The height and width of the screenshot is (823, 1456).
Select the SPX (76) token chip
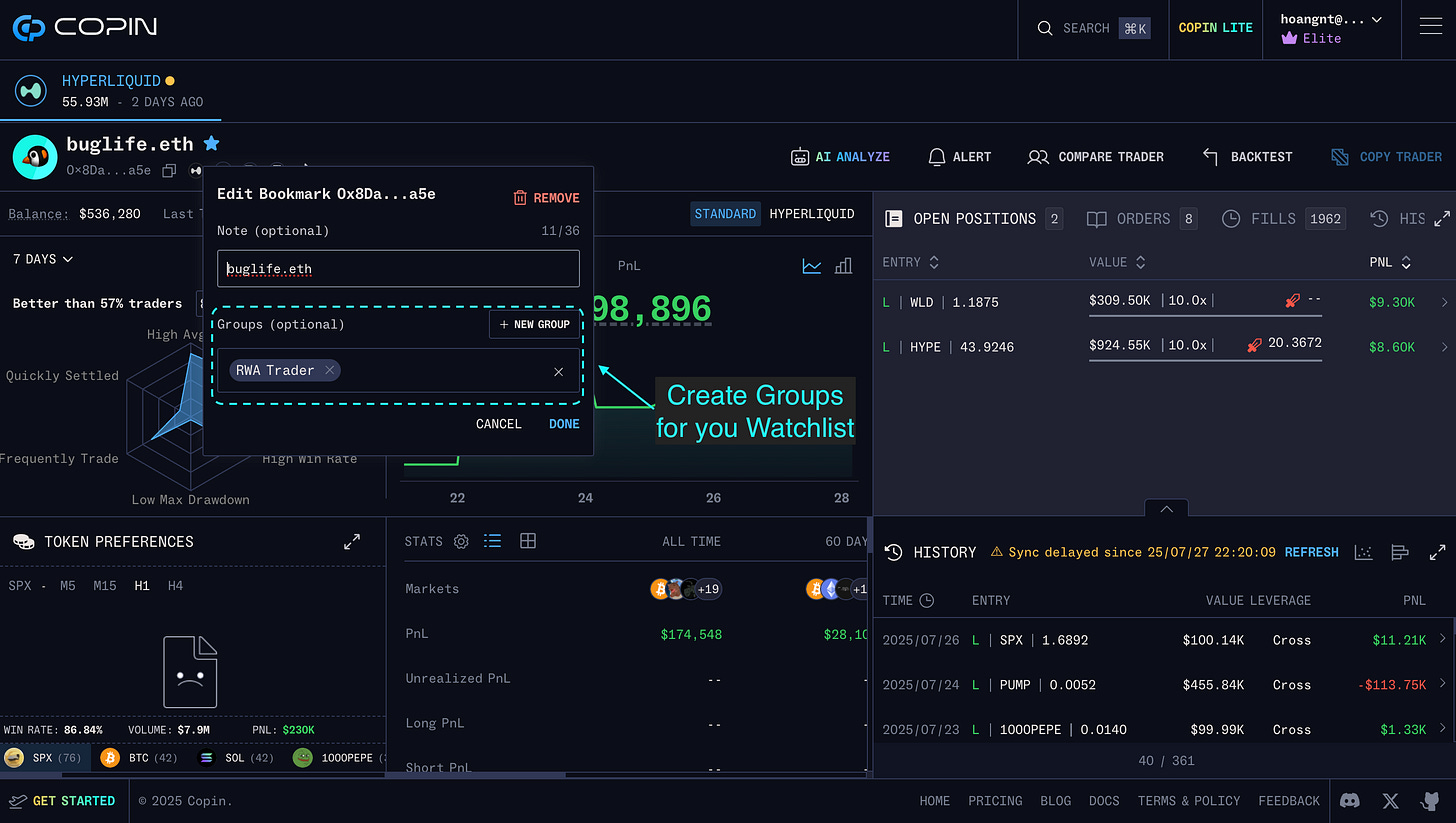click(45, 758)
